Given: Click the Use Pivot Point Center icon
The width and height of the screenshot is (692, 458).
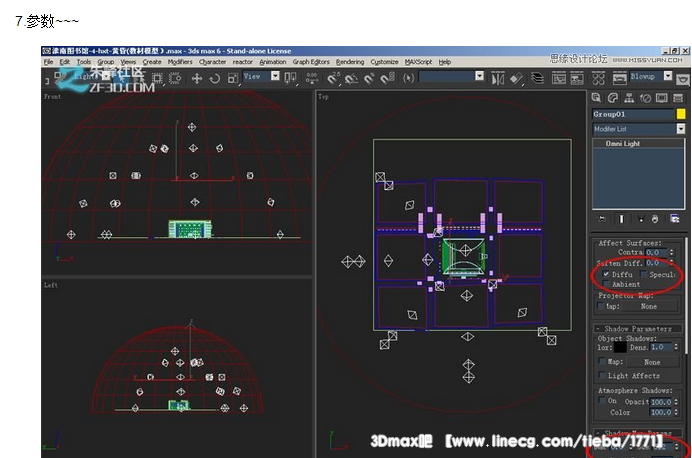Looking at the screenshot, I should tap(290, 79).
